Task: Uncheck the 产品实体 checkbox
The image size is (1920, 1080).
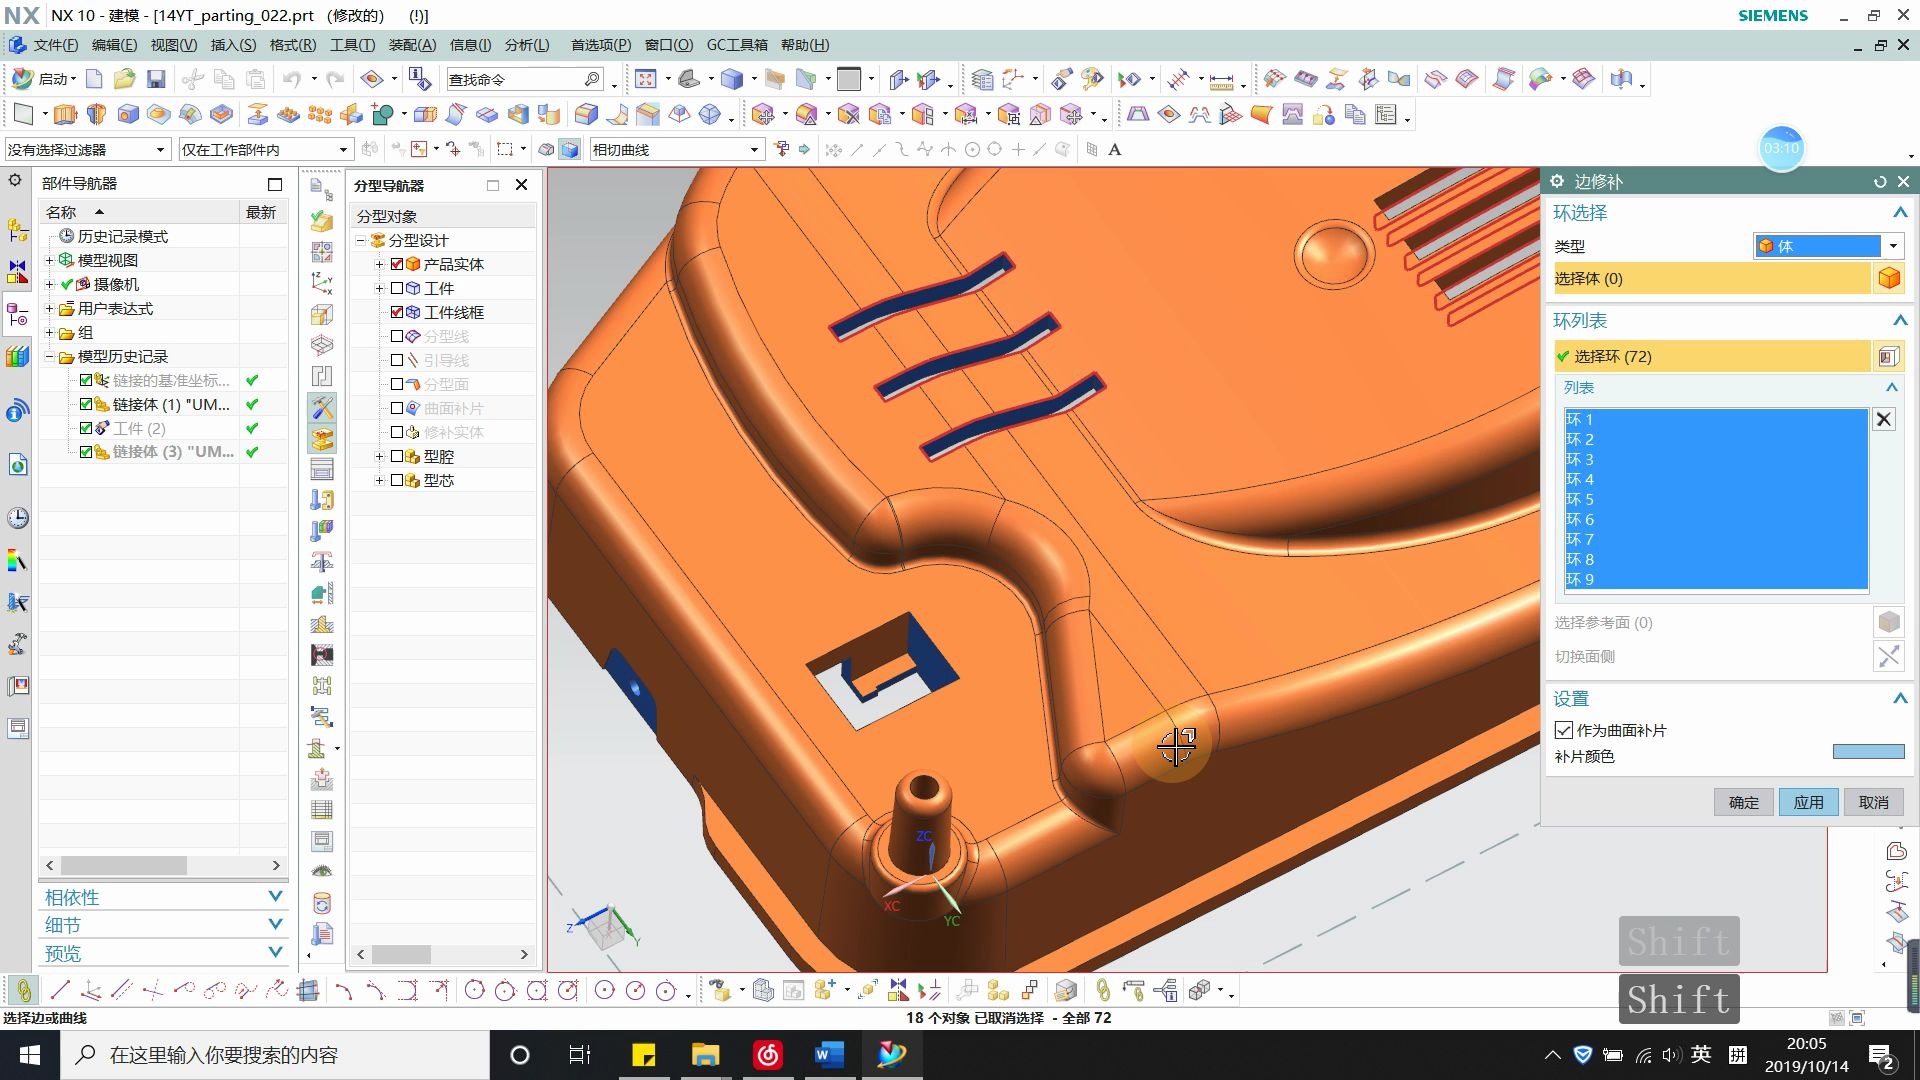Action: coord(397,264)
